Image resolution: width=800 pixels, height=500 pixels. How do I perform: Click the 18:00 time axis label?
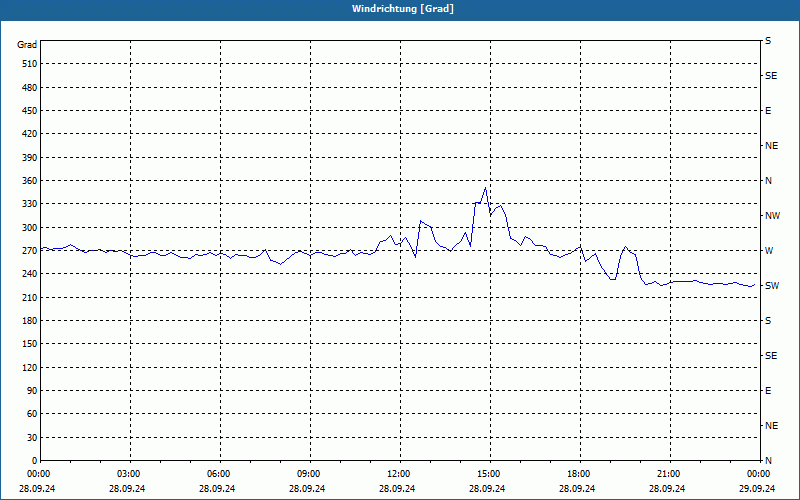pyautogui.click(x=579, y=474)
